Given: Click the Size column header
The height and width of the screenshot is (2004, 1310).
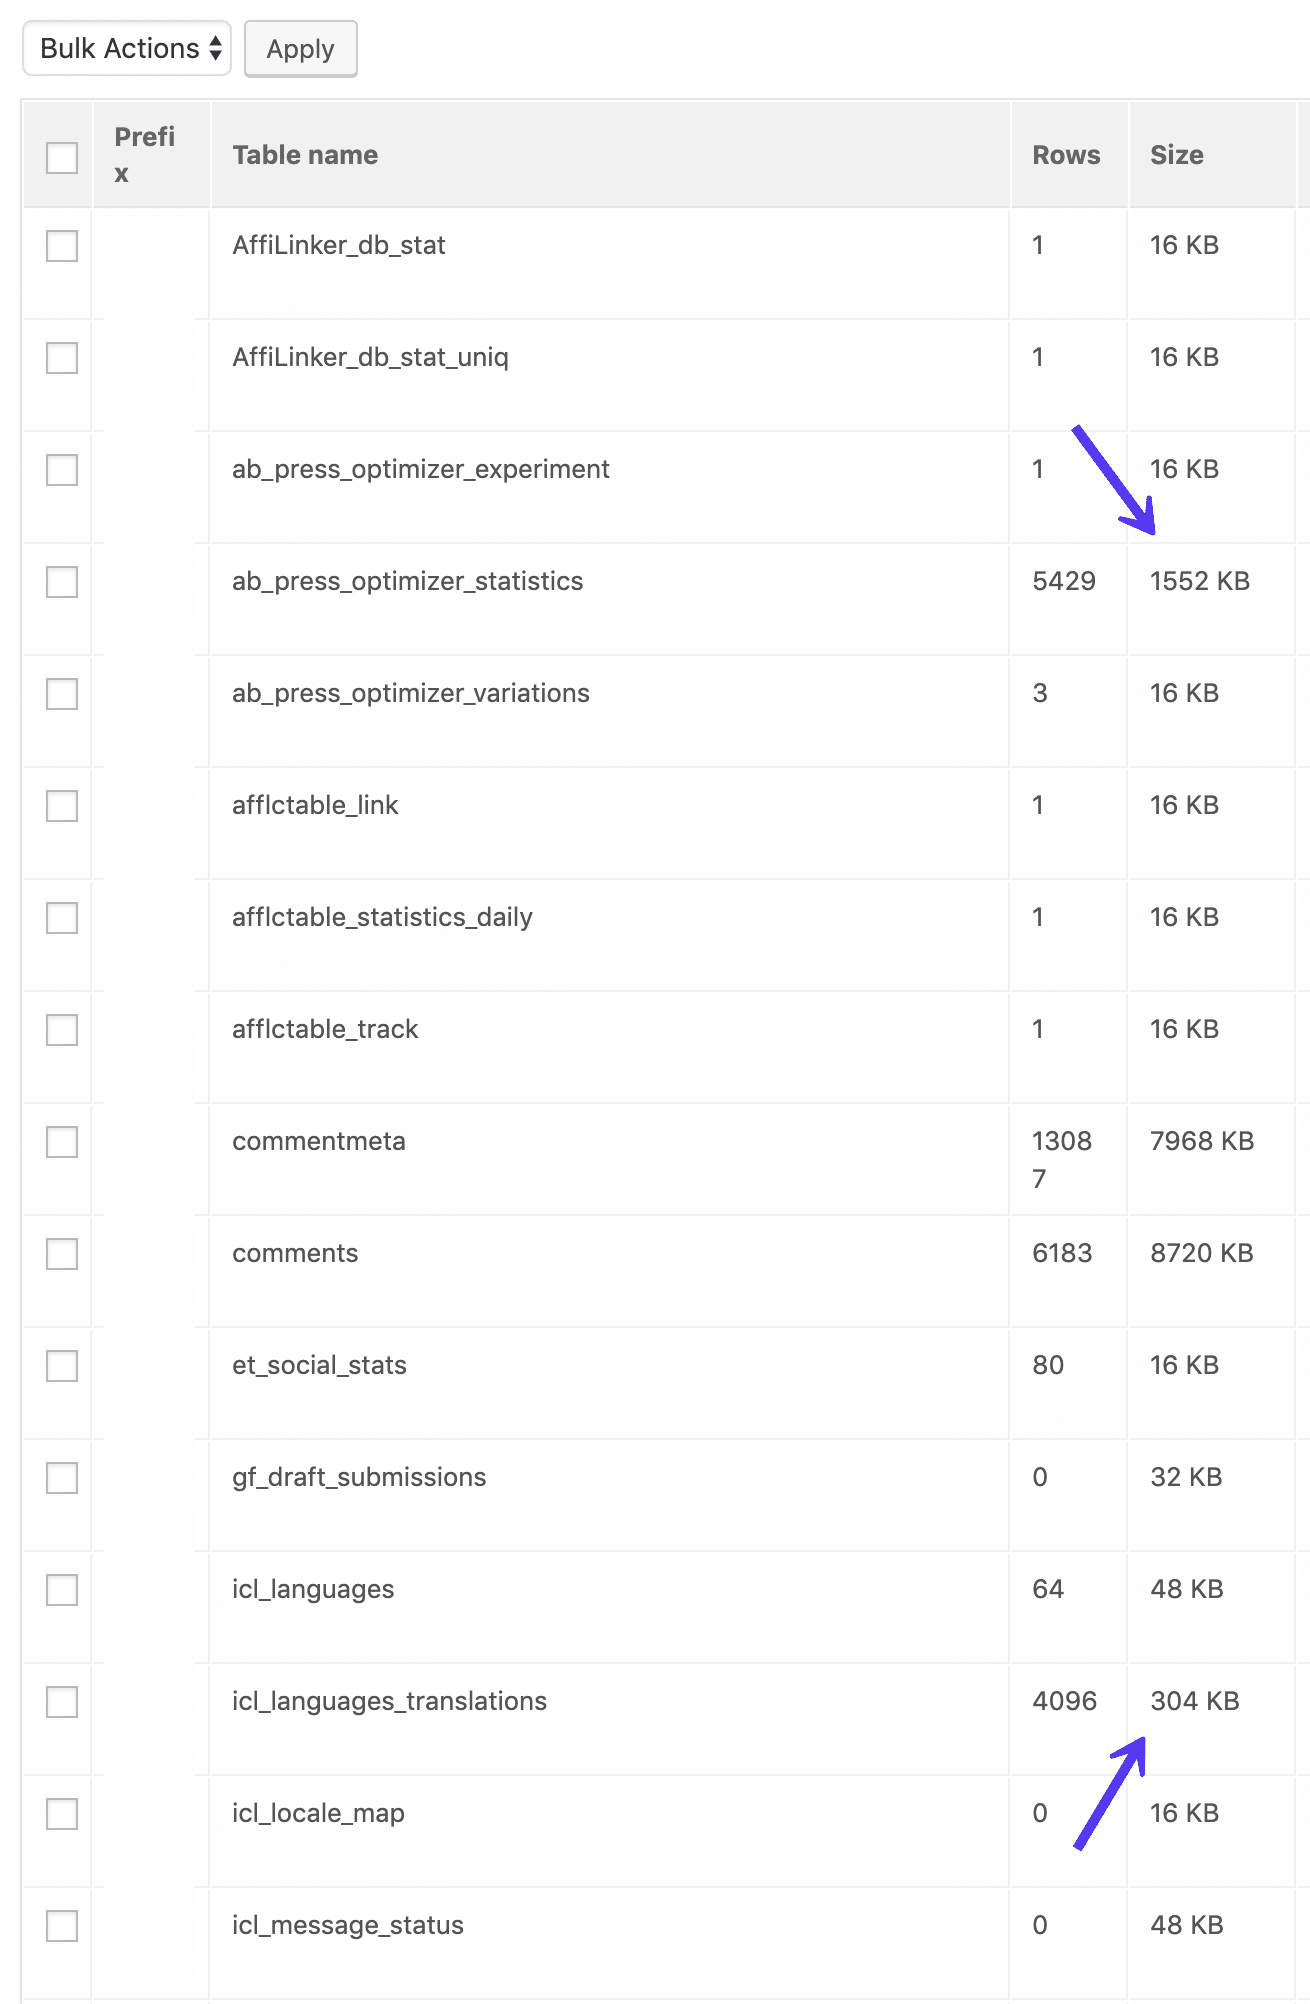Looking at the screenshot, I should point(1176,155).
